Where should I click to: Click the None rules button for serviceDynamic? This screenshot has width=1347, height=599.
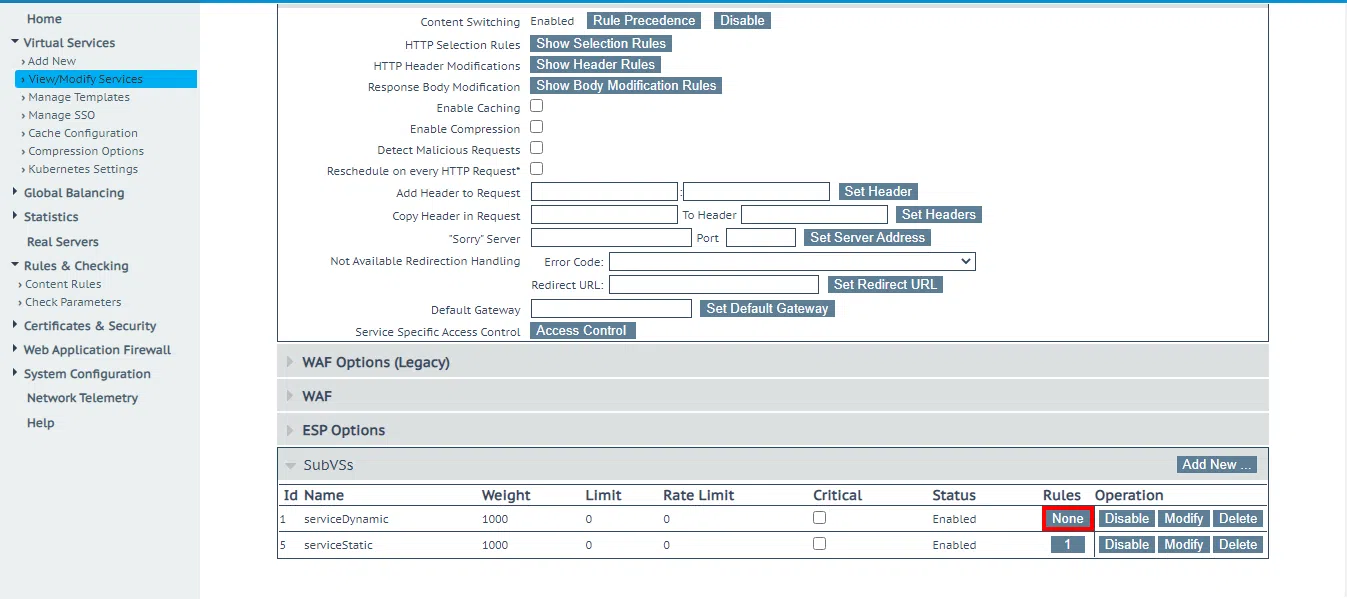1067,518
